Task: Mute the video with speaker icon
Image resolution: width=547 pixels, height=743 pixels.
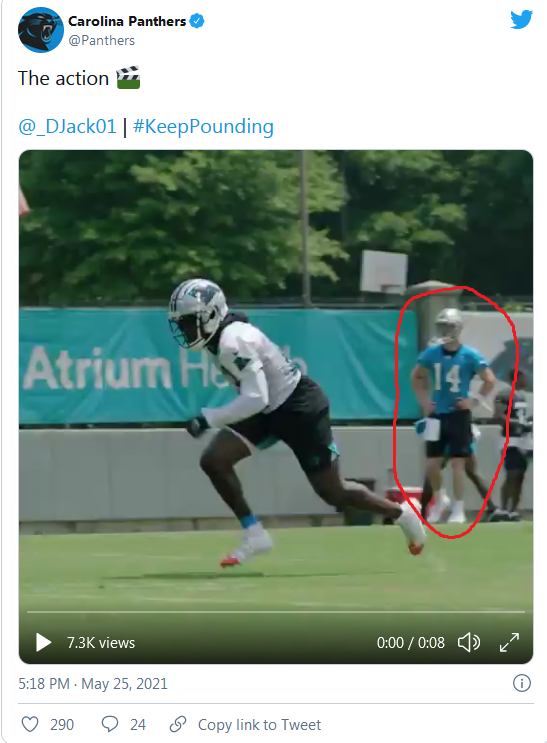Action: pos(469,643)
